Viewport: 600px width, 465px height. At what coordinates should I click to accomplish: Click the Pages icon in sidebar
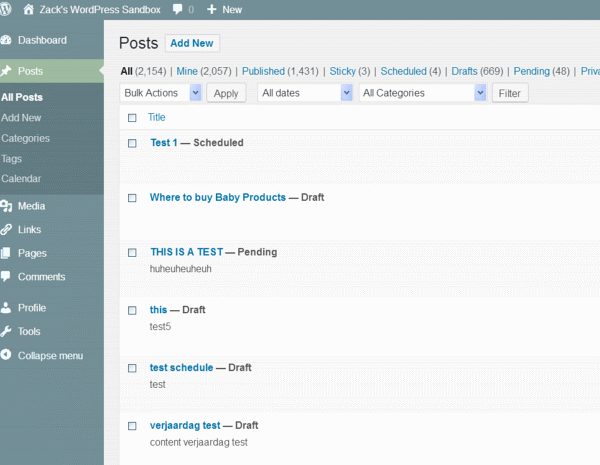tap(8, 254)
